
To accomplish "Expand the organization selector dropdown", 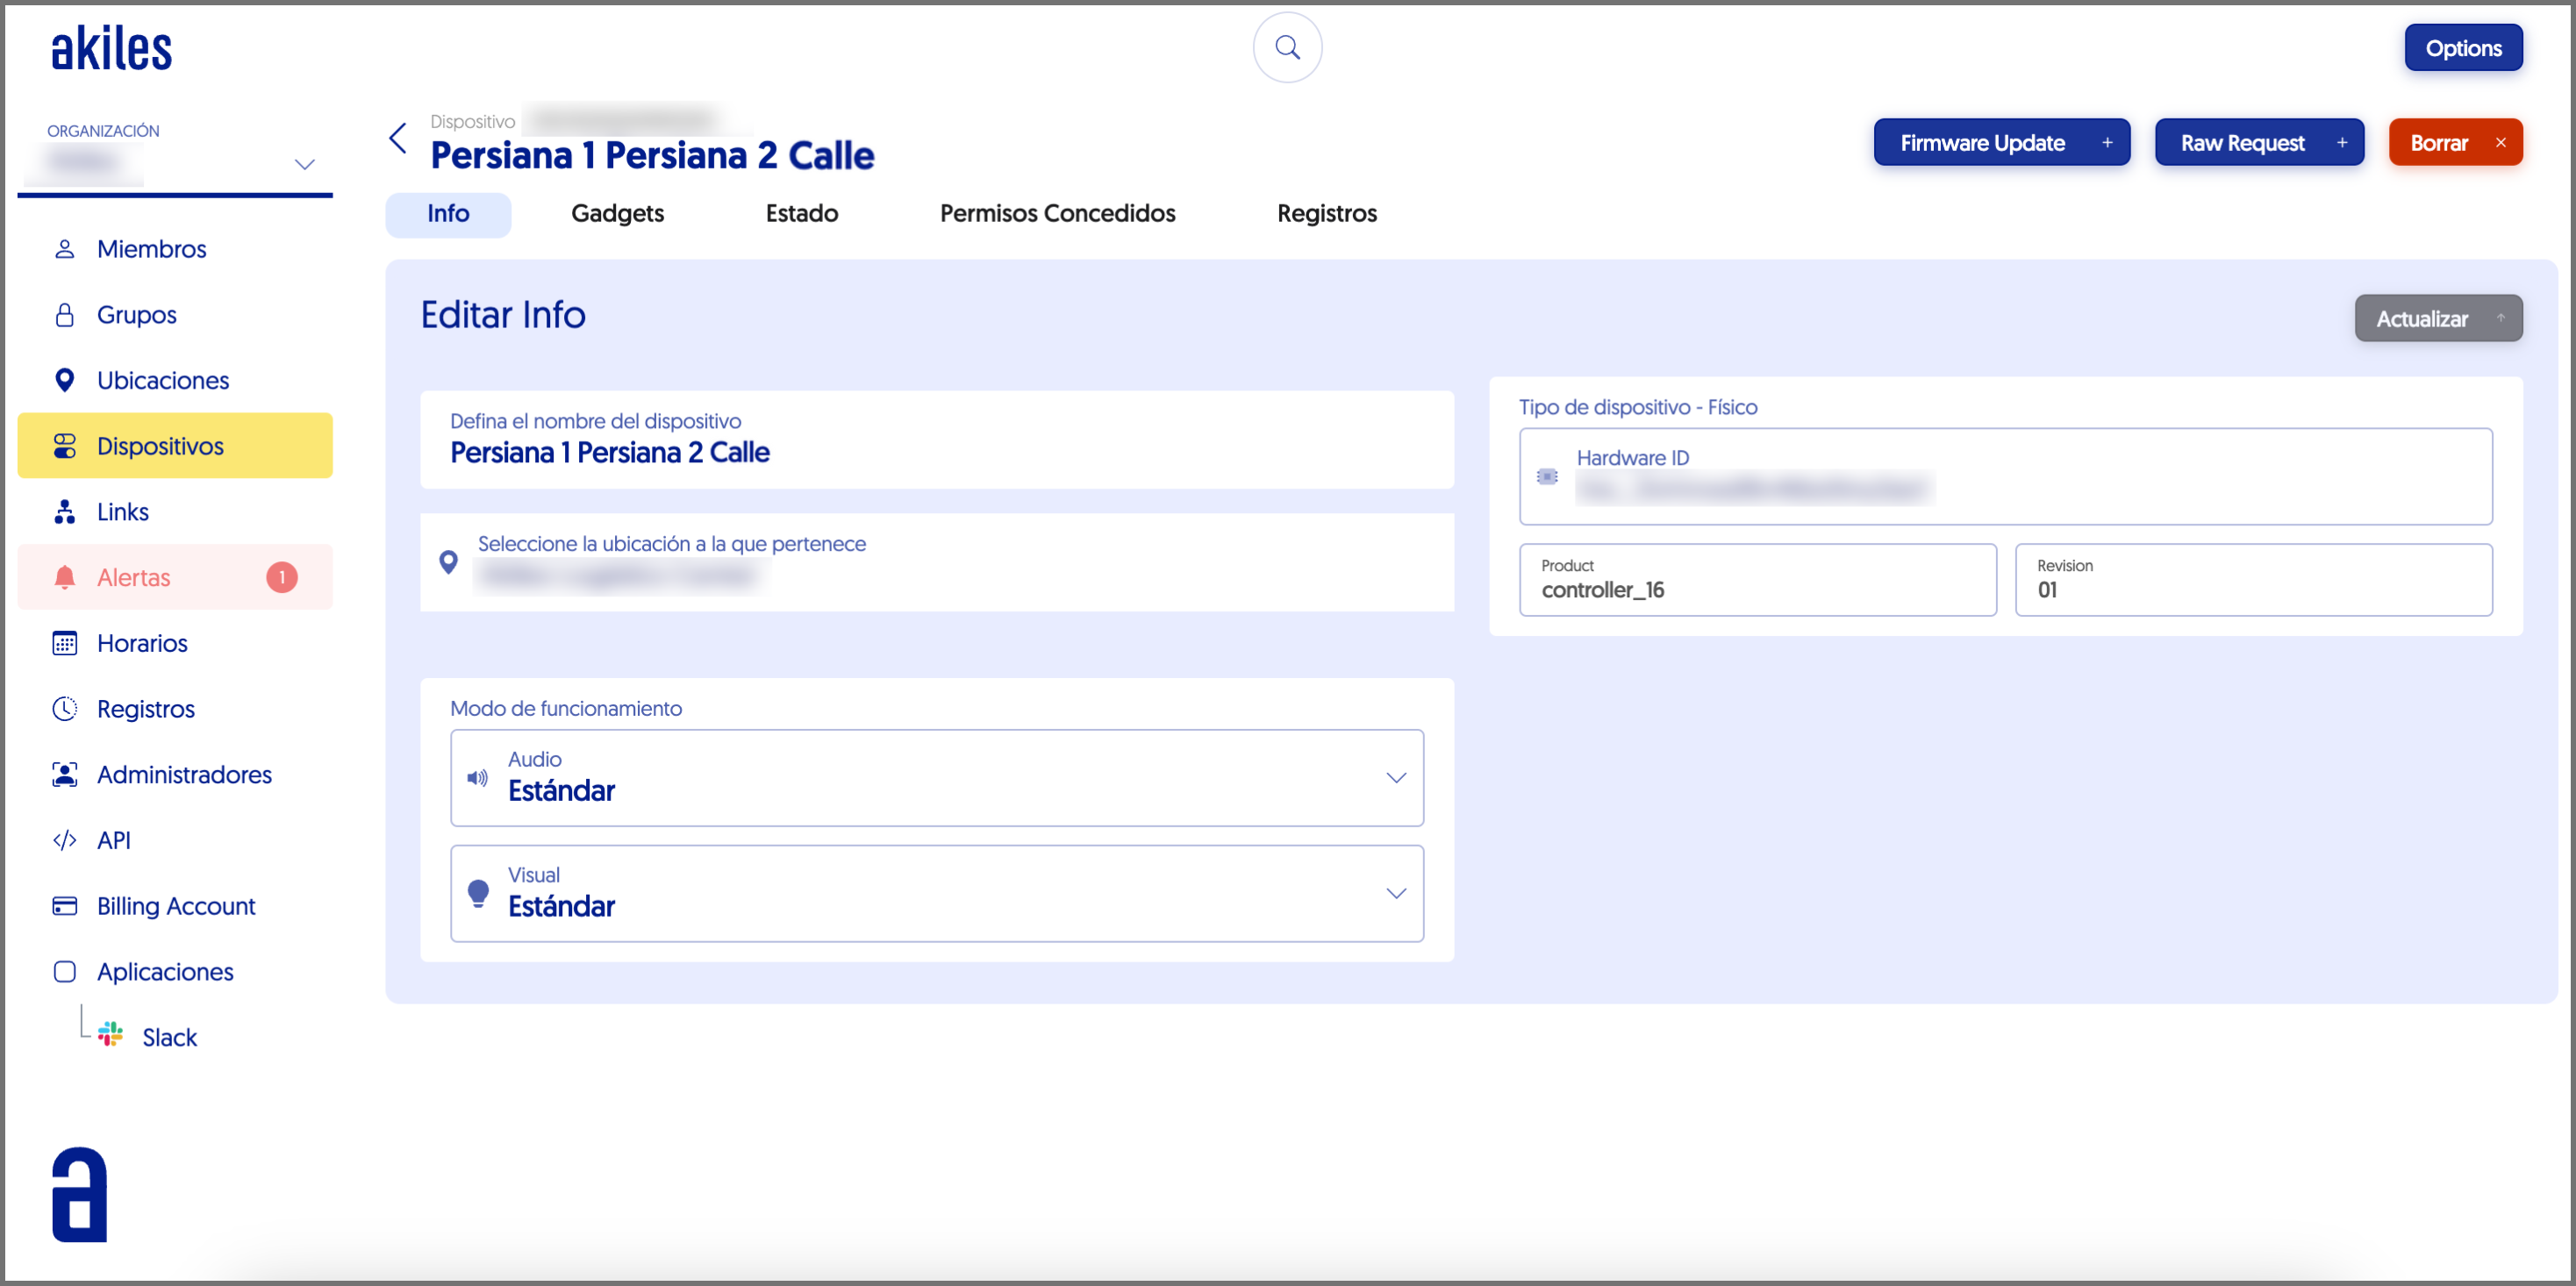I will (x=304, y=164).
